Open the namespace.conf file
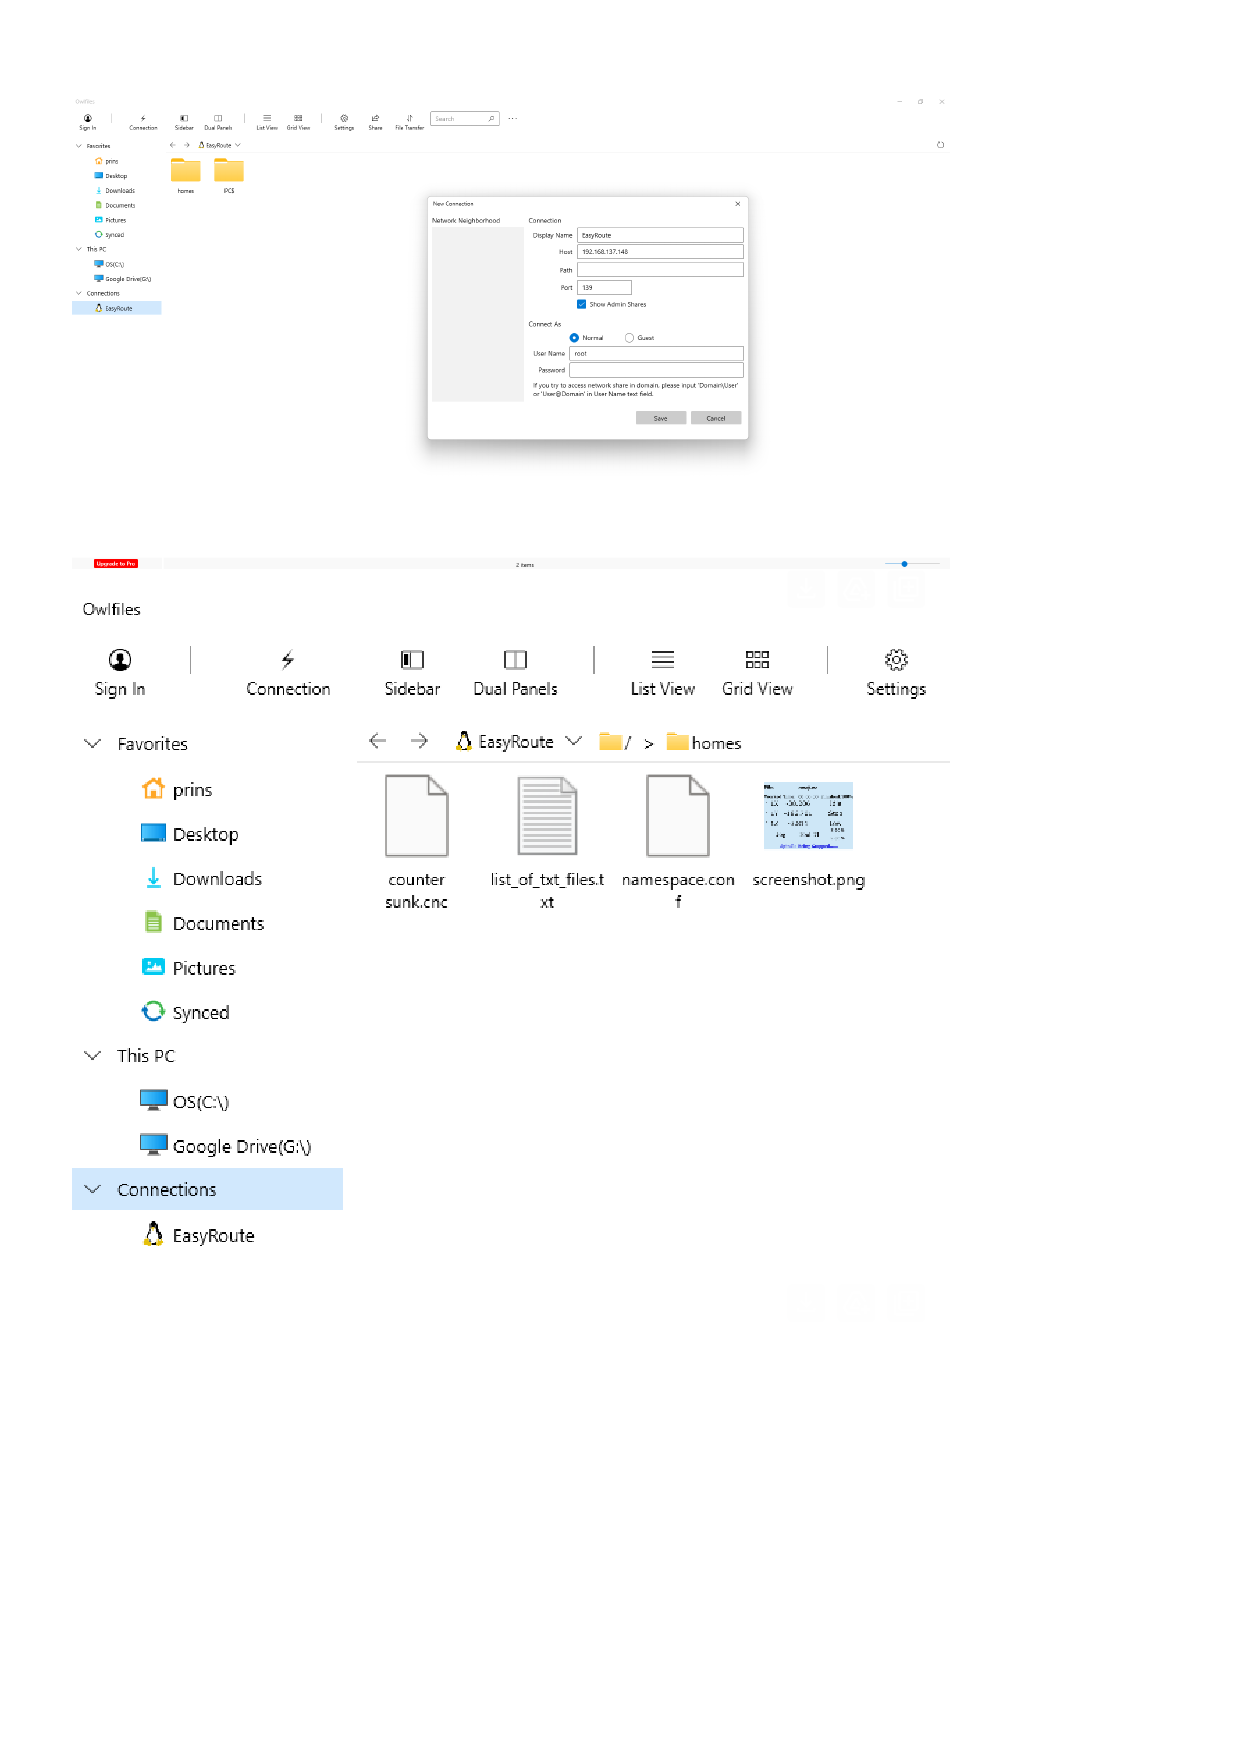This screenshot has width=1239, height=1754. pyautogui.click(x=678, y=818)
